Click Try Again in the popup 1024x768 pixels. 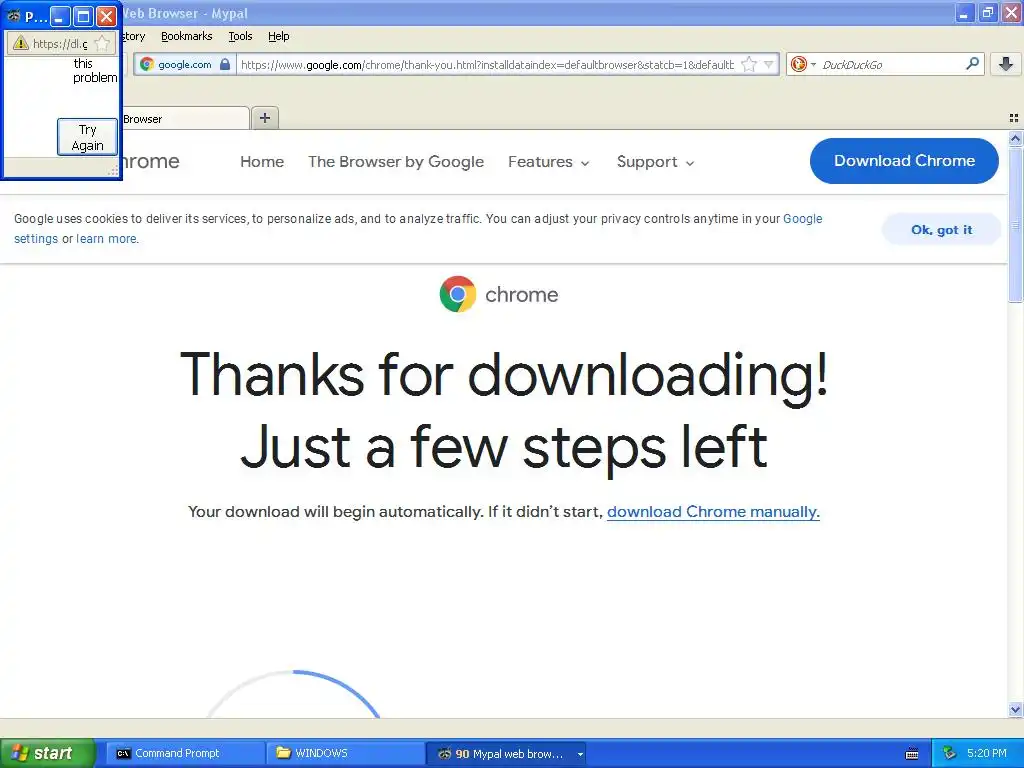point(87,137)
